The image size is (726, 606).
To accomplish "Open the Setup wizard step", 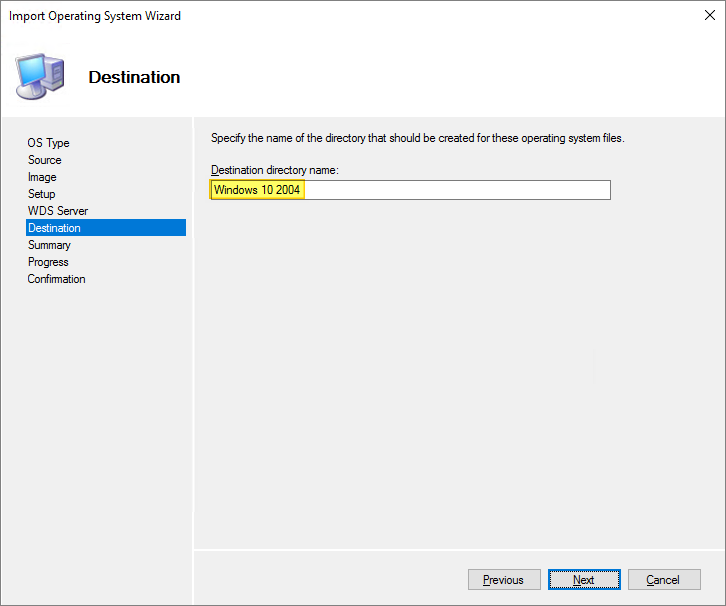I will coord(42,194).
